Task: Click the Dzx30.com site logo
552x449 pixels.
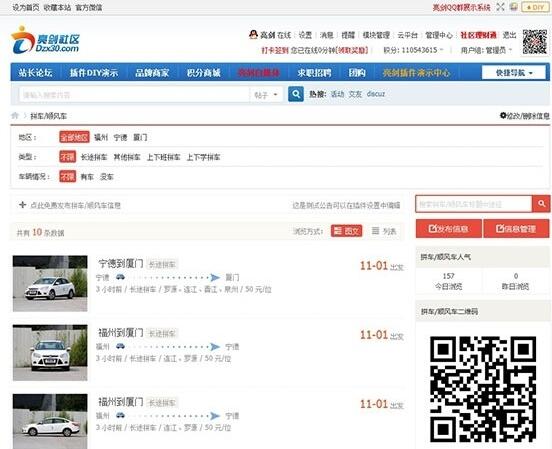Action: [45, 40]
